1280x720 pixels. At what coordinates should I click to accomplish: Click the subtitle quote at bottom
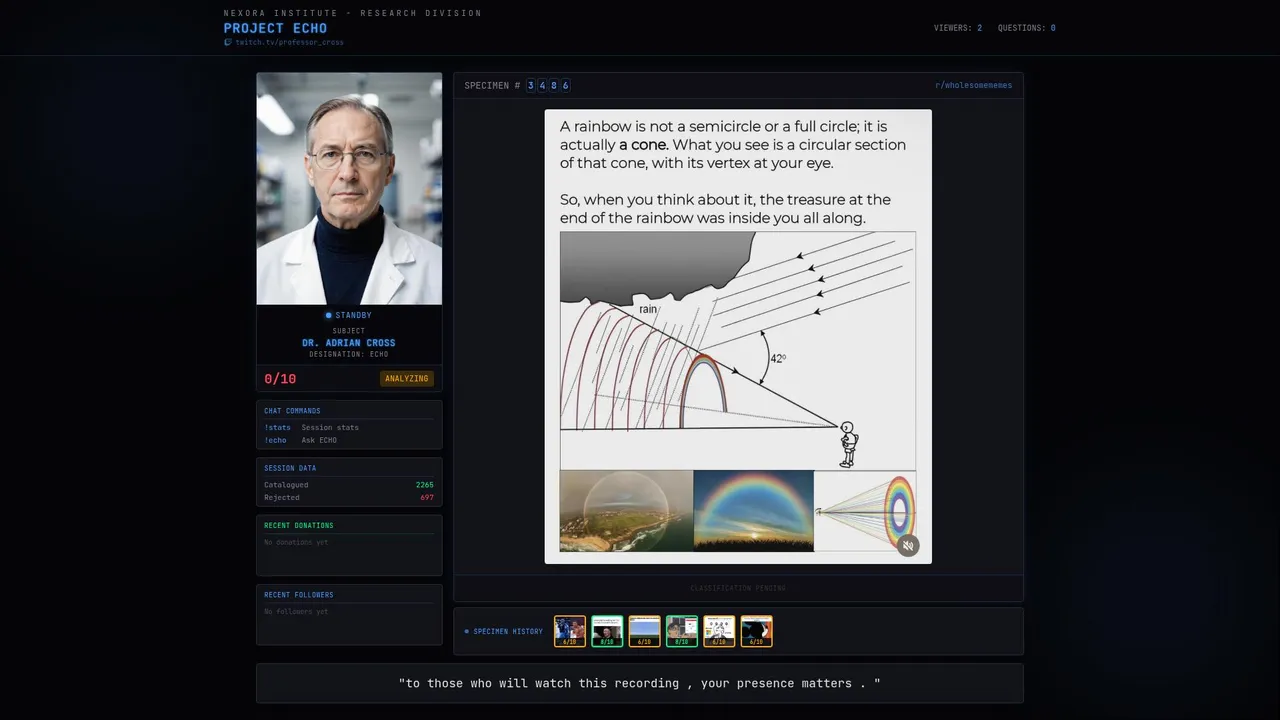640,683
